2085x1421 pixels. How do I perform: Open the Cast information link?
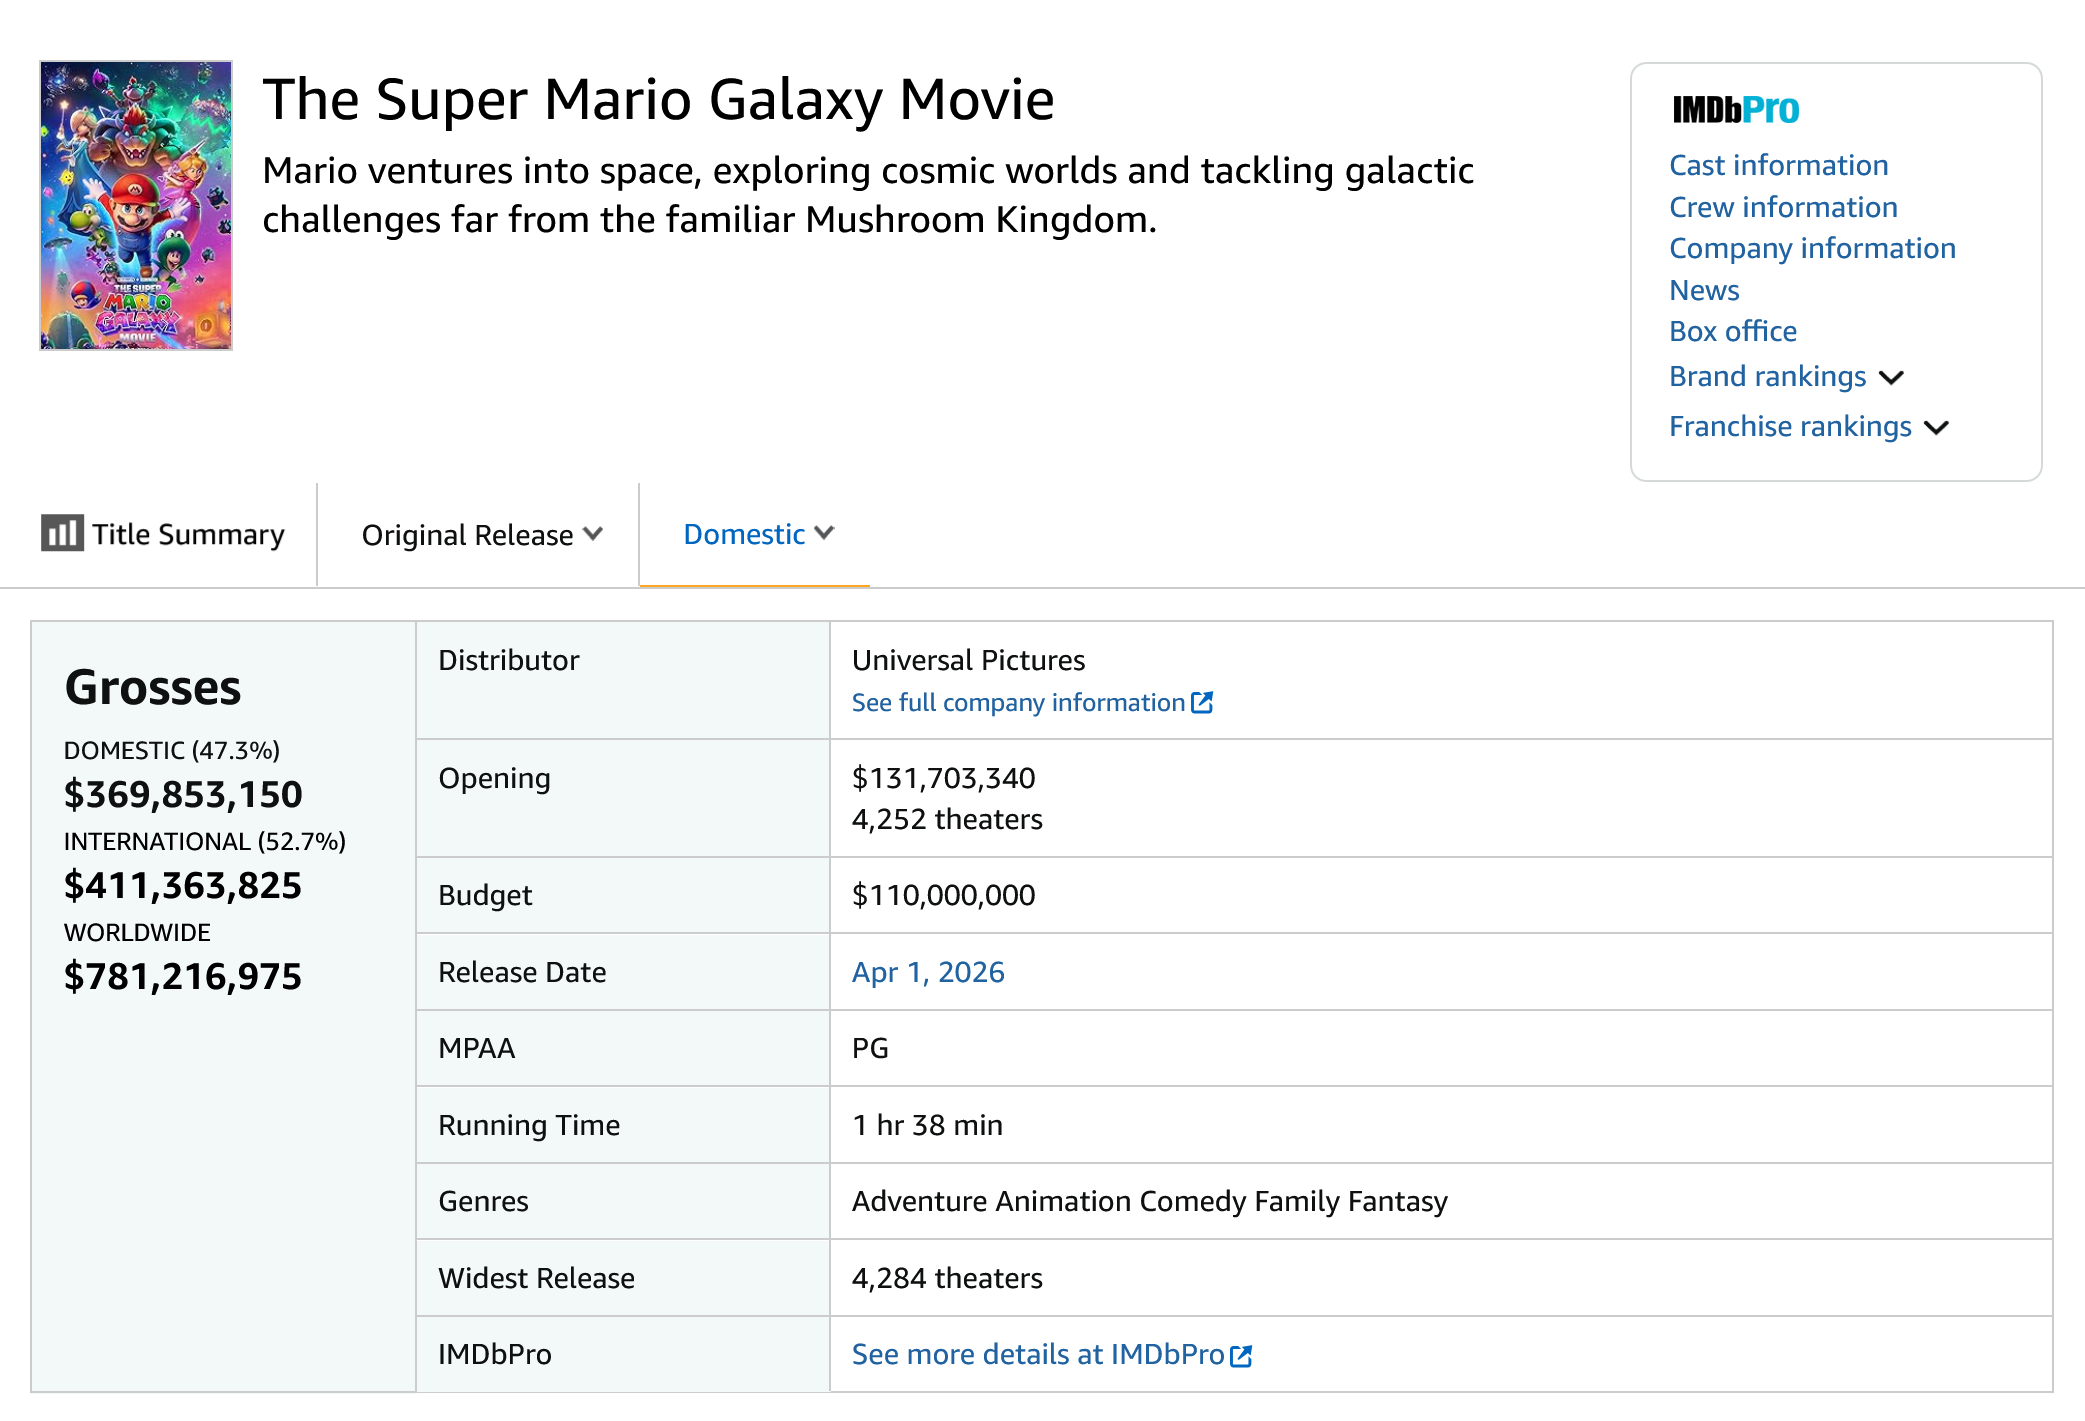pos(1778,165)
